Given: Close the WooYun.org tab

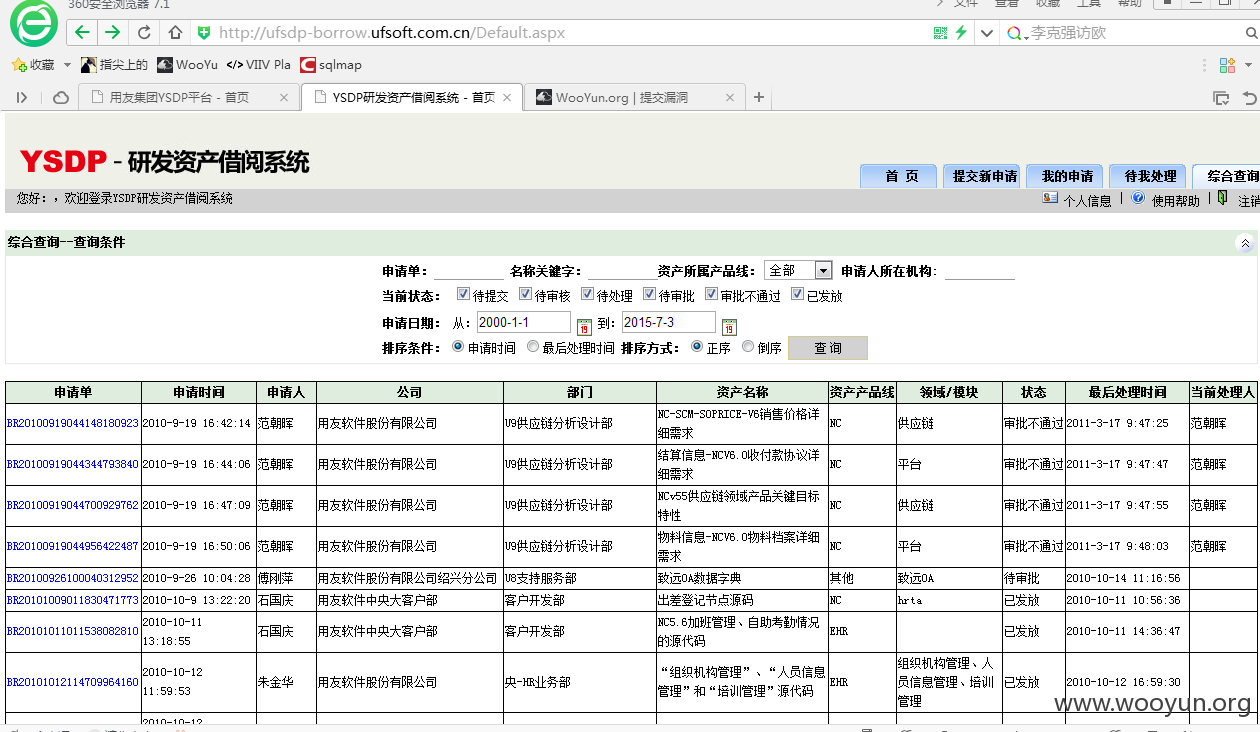Looking at the screenshot, I should pyautogui.click(x=730, y=97).
